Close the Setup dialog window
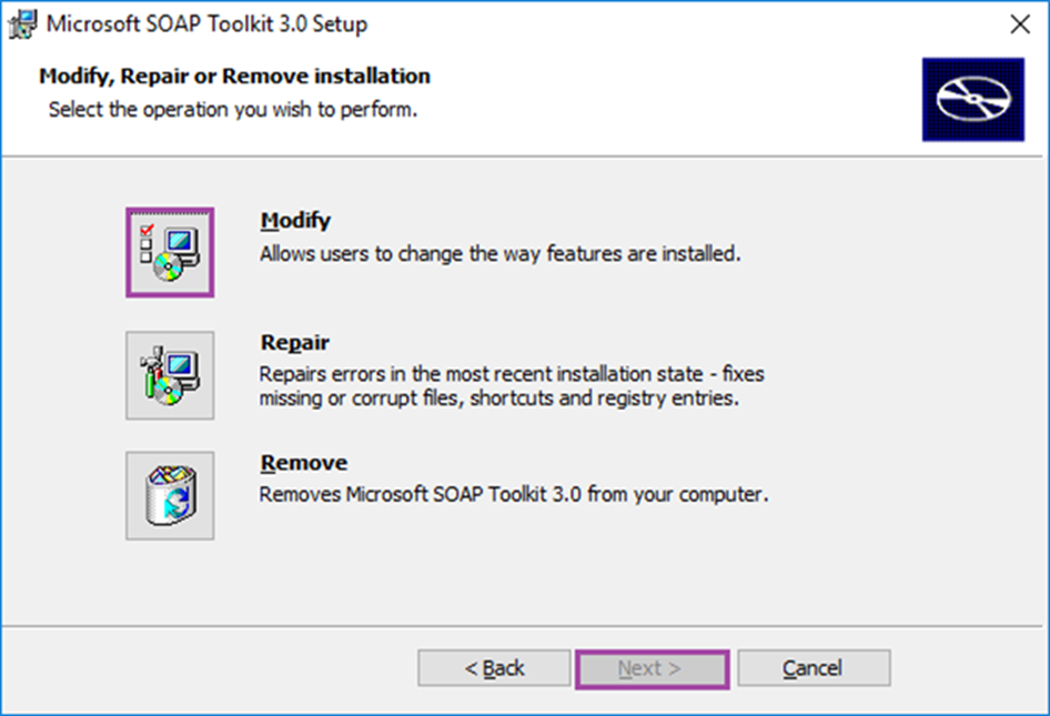 coord(1020,24)
